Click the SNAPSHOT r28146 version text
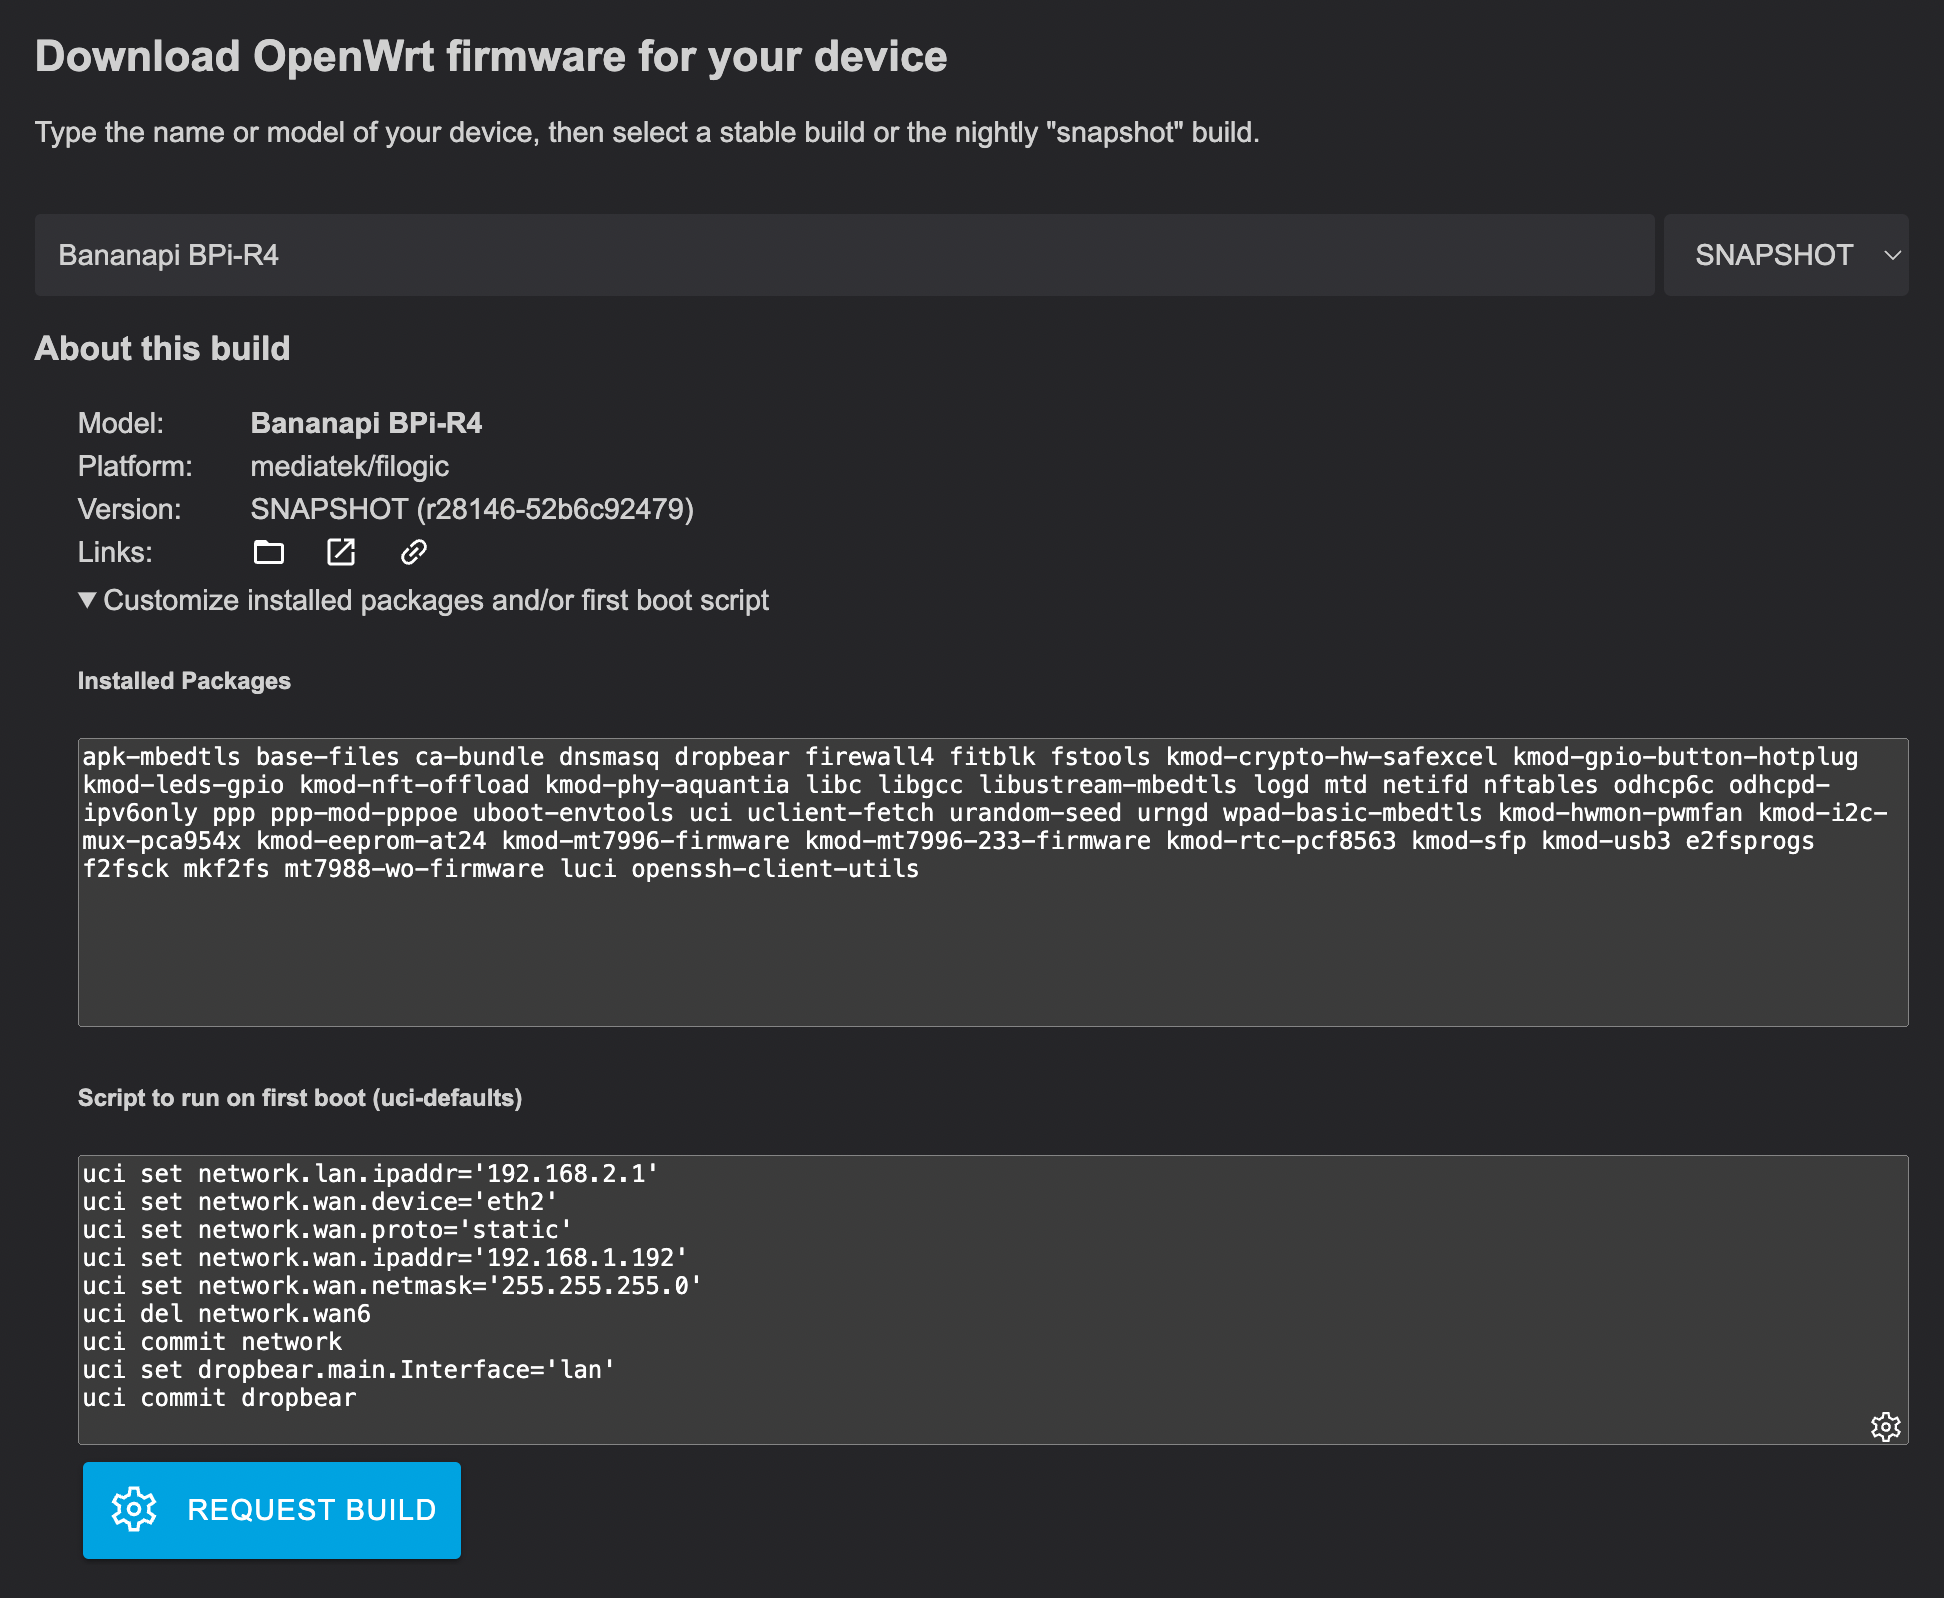Screen dimensions: 1944x1598 pyautogui.click(x=471, y=509)
